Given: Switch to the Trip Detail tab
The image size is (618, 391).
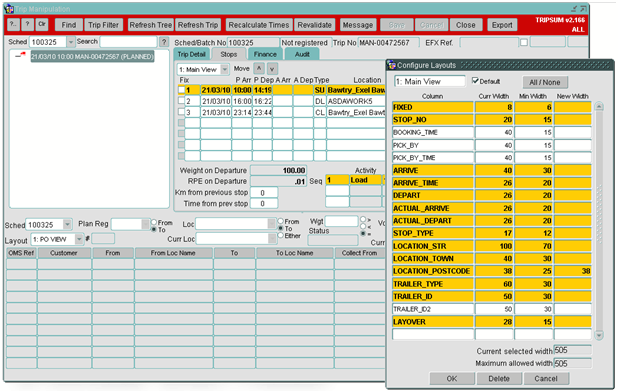Looking at the screenshot, I should [192, 54].
